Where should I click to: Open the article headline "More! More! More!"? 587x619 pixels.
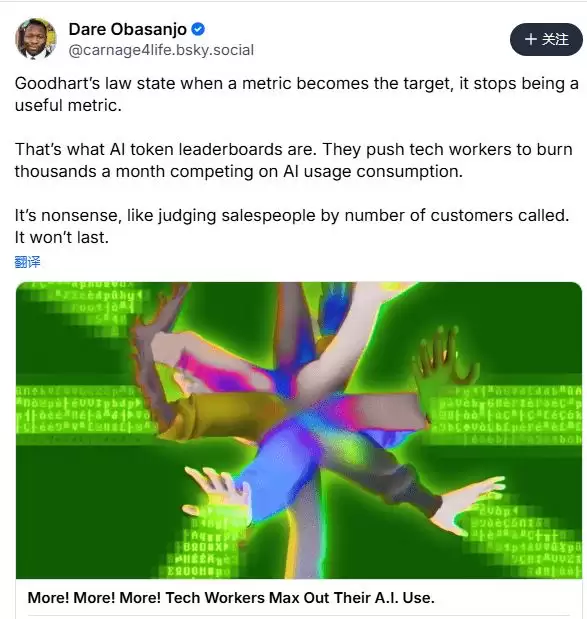click(231, 598)
